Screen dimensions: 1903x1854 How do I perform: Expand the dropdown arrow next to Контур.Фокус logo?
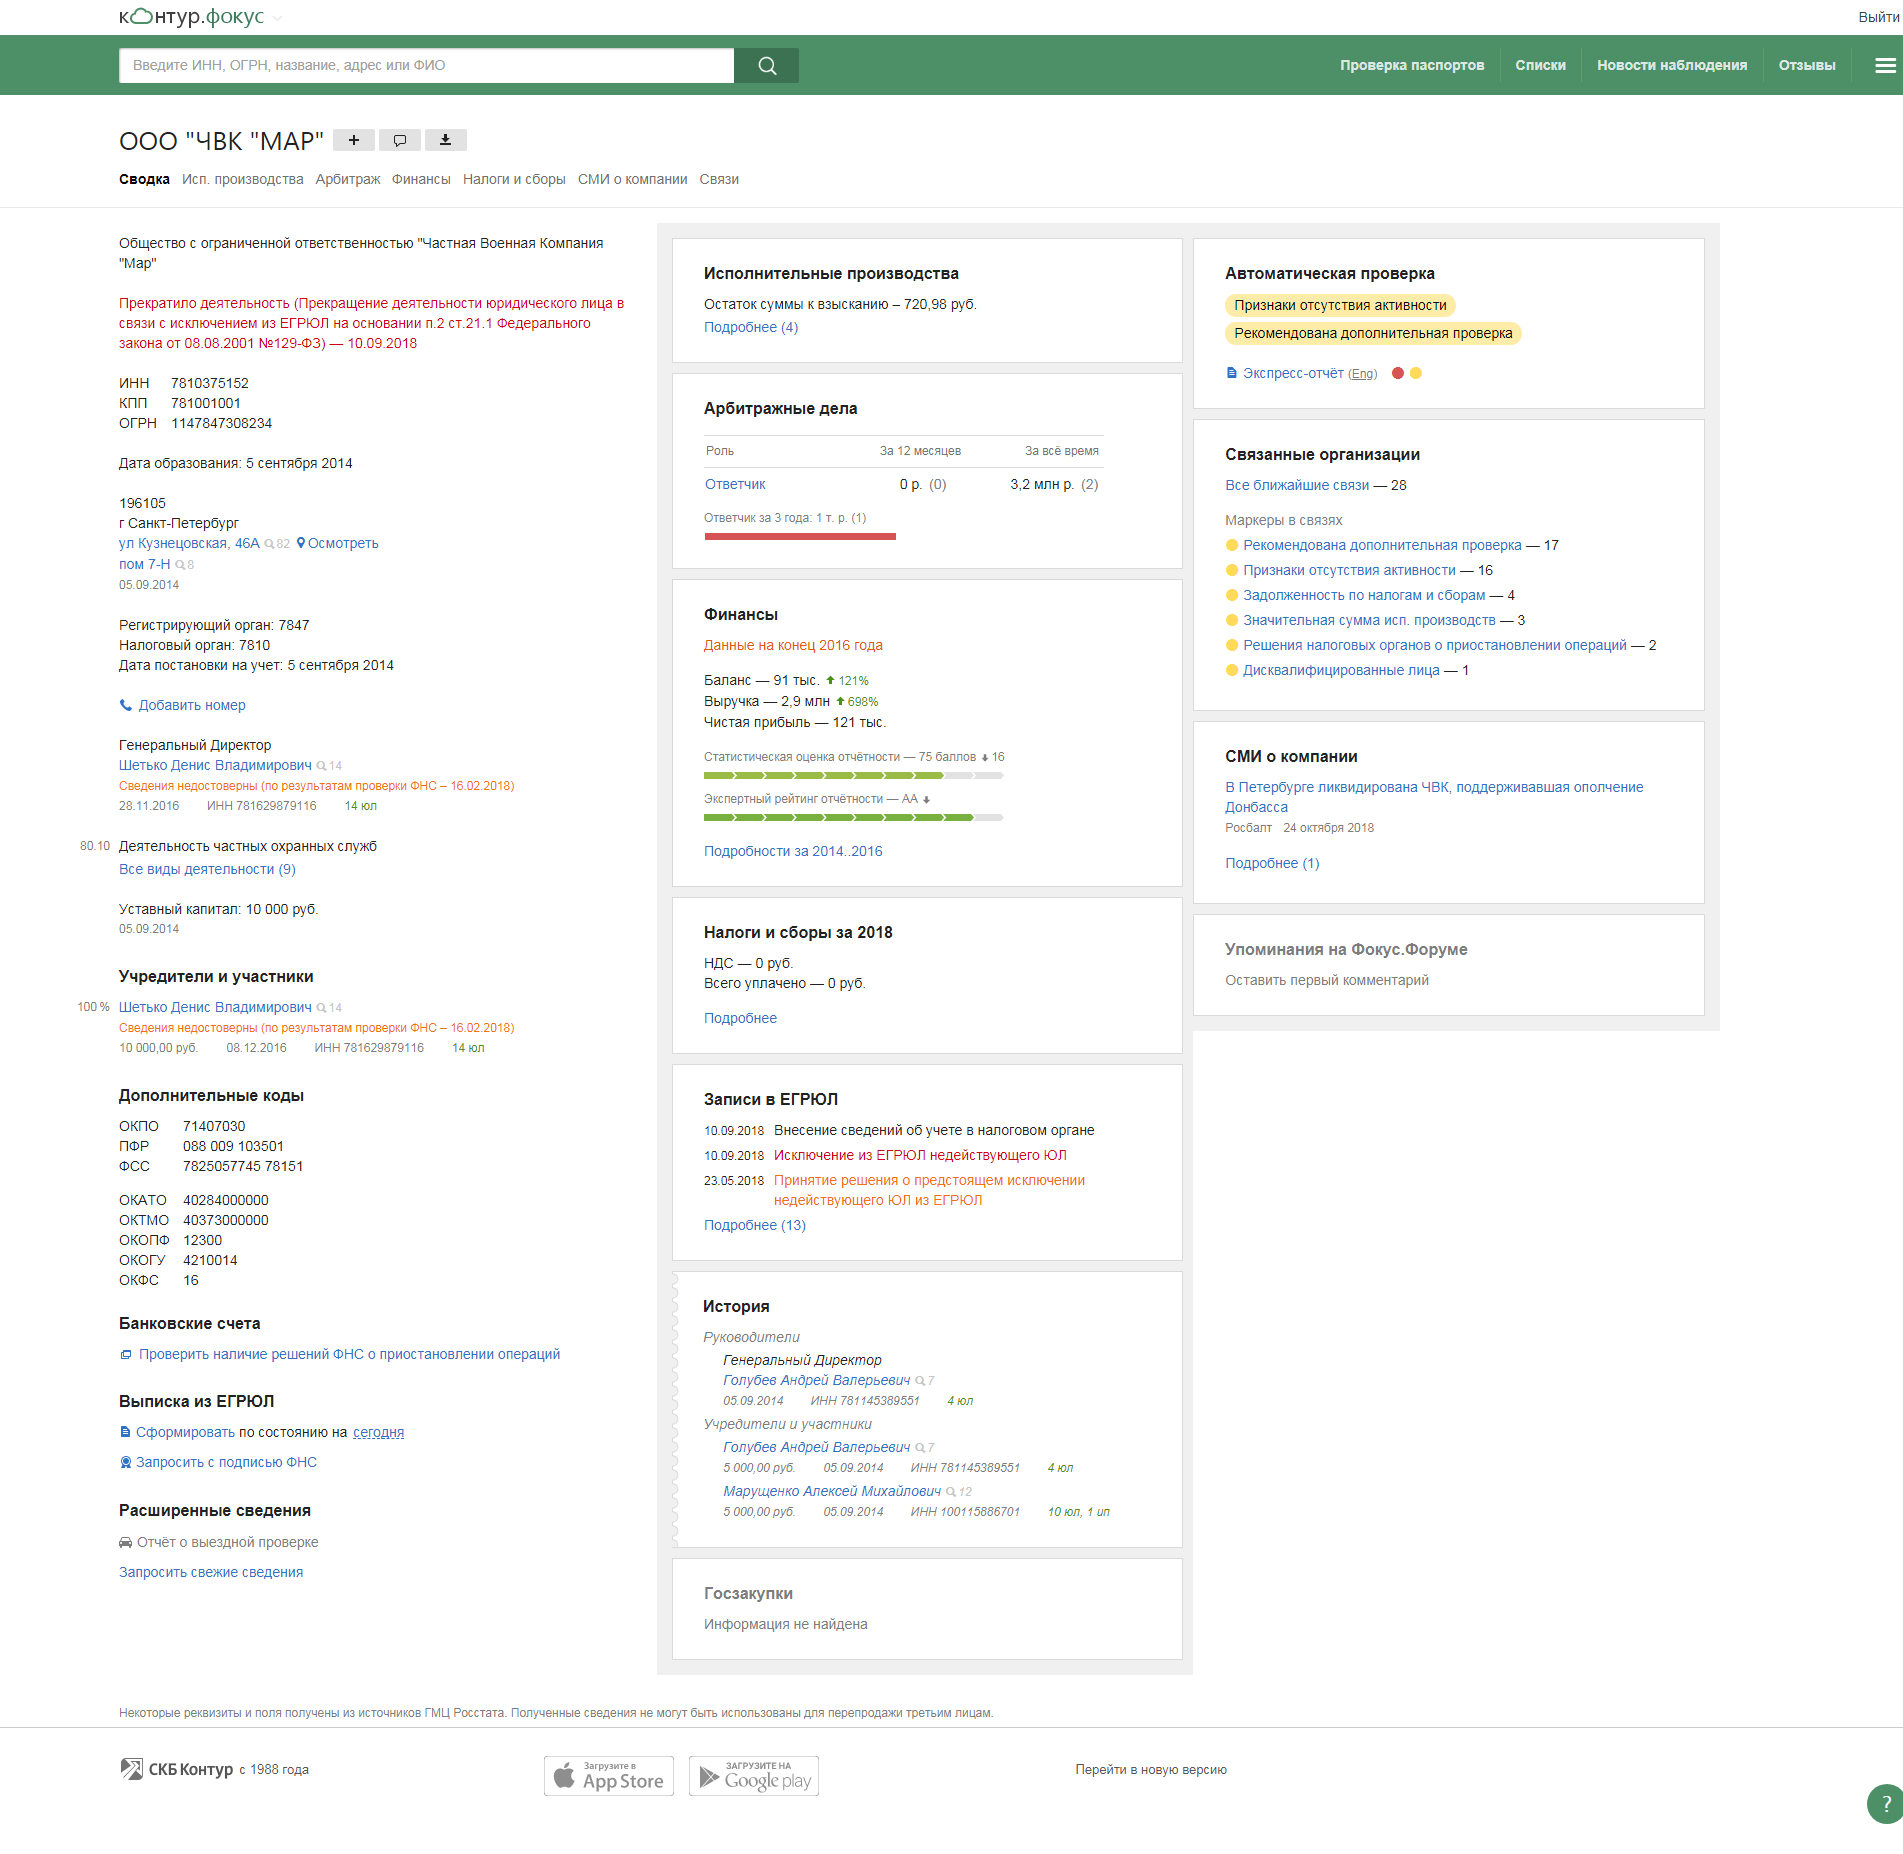tap(278, 18)
